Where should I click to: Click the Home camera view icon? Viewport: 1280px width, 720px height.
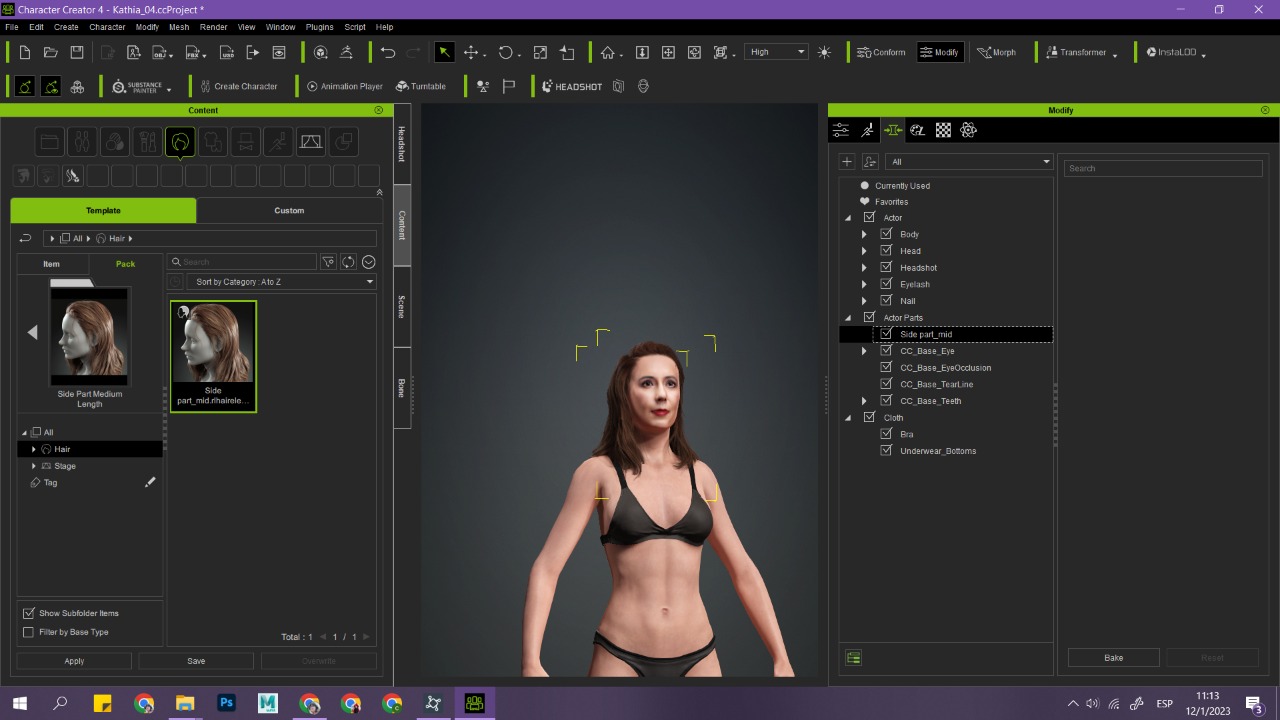[607, 52]
